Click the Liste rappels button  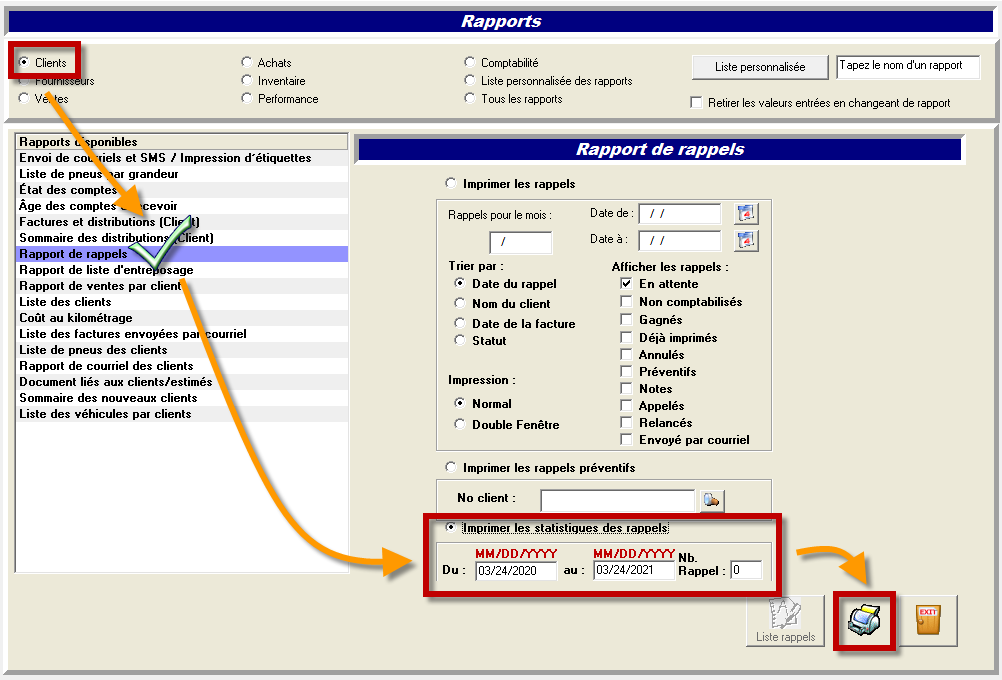pos(785,621)
